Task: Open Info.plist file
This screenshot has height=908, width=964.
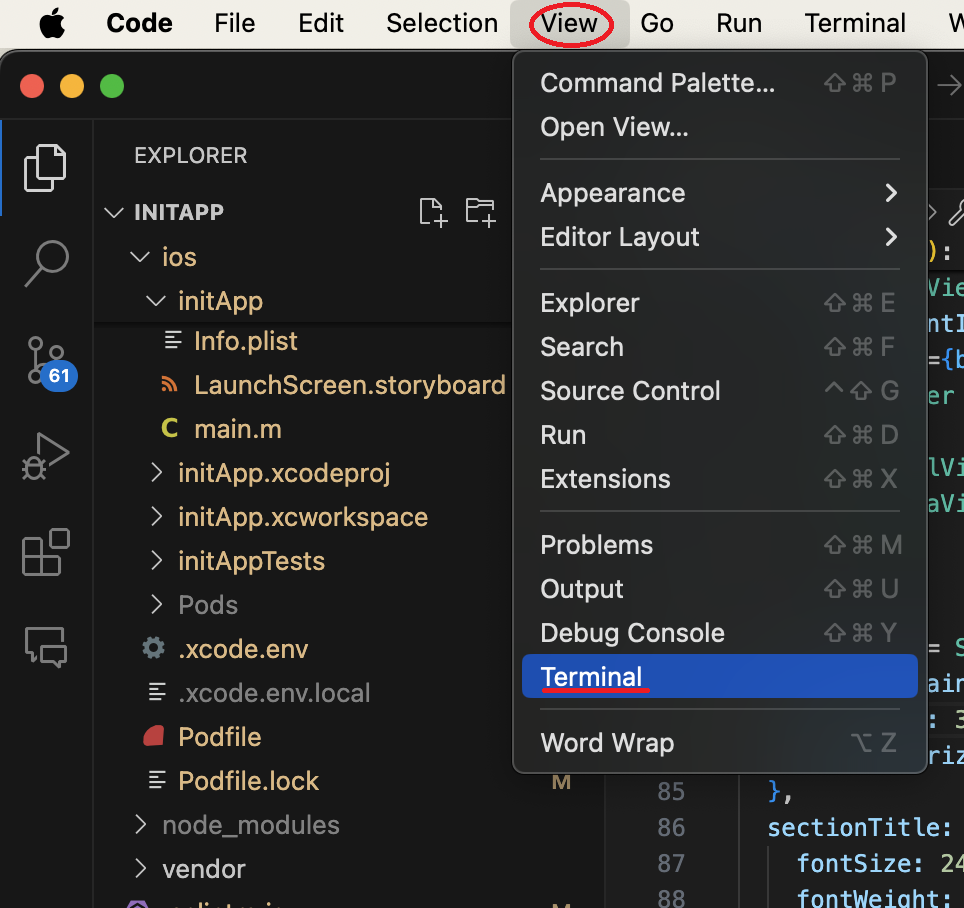Action: [x=246, y=341]
